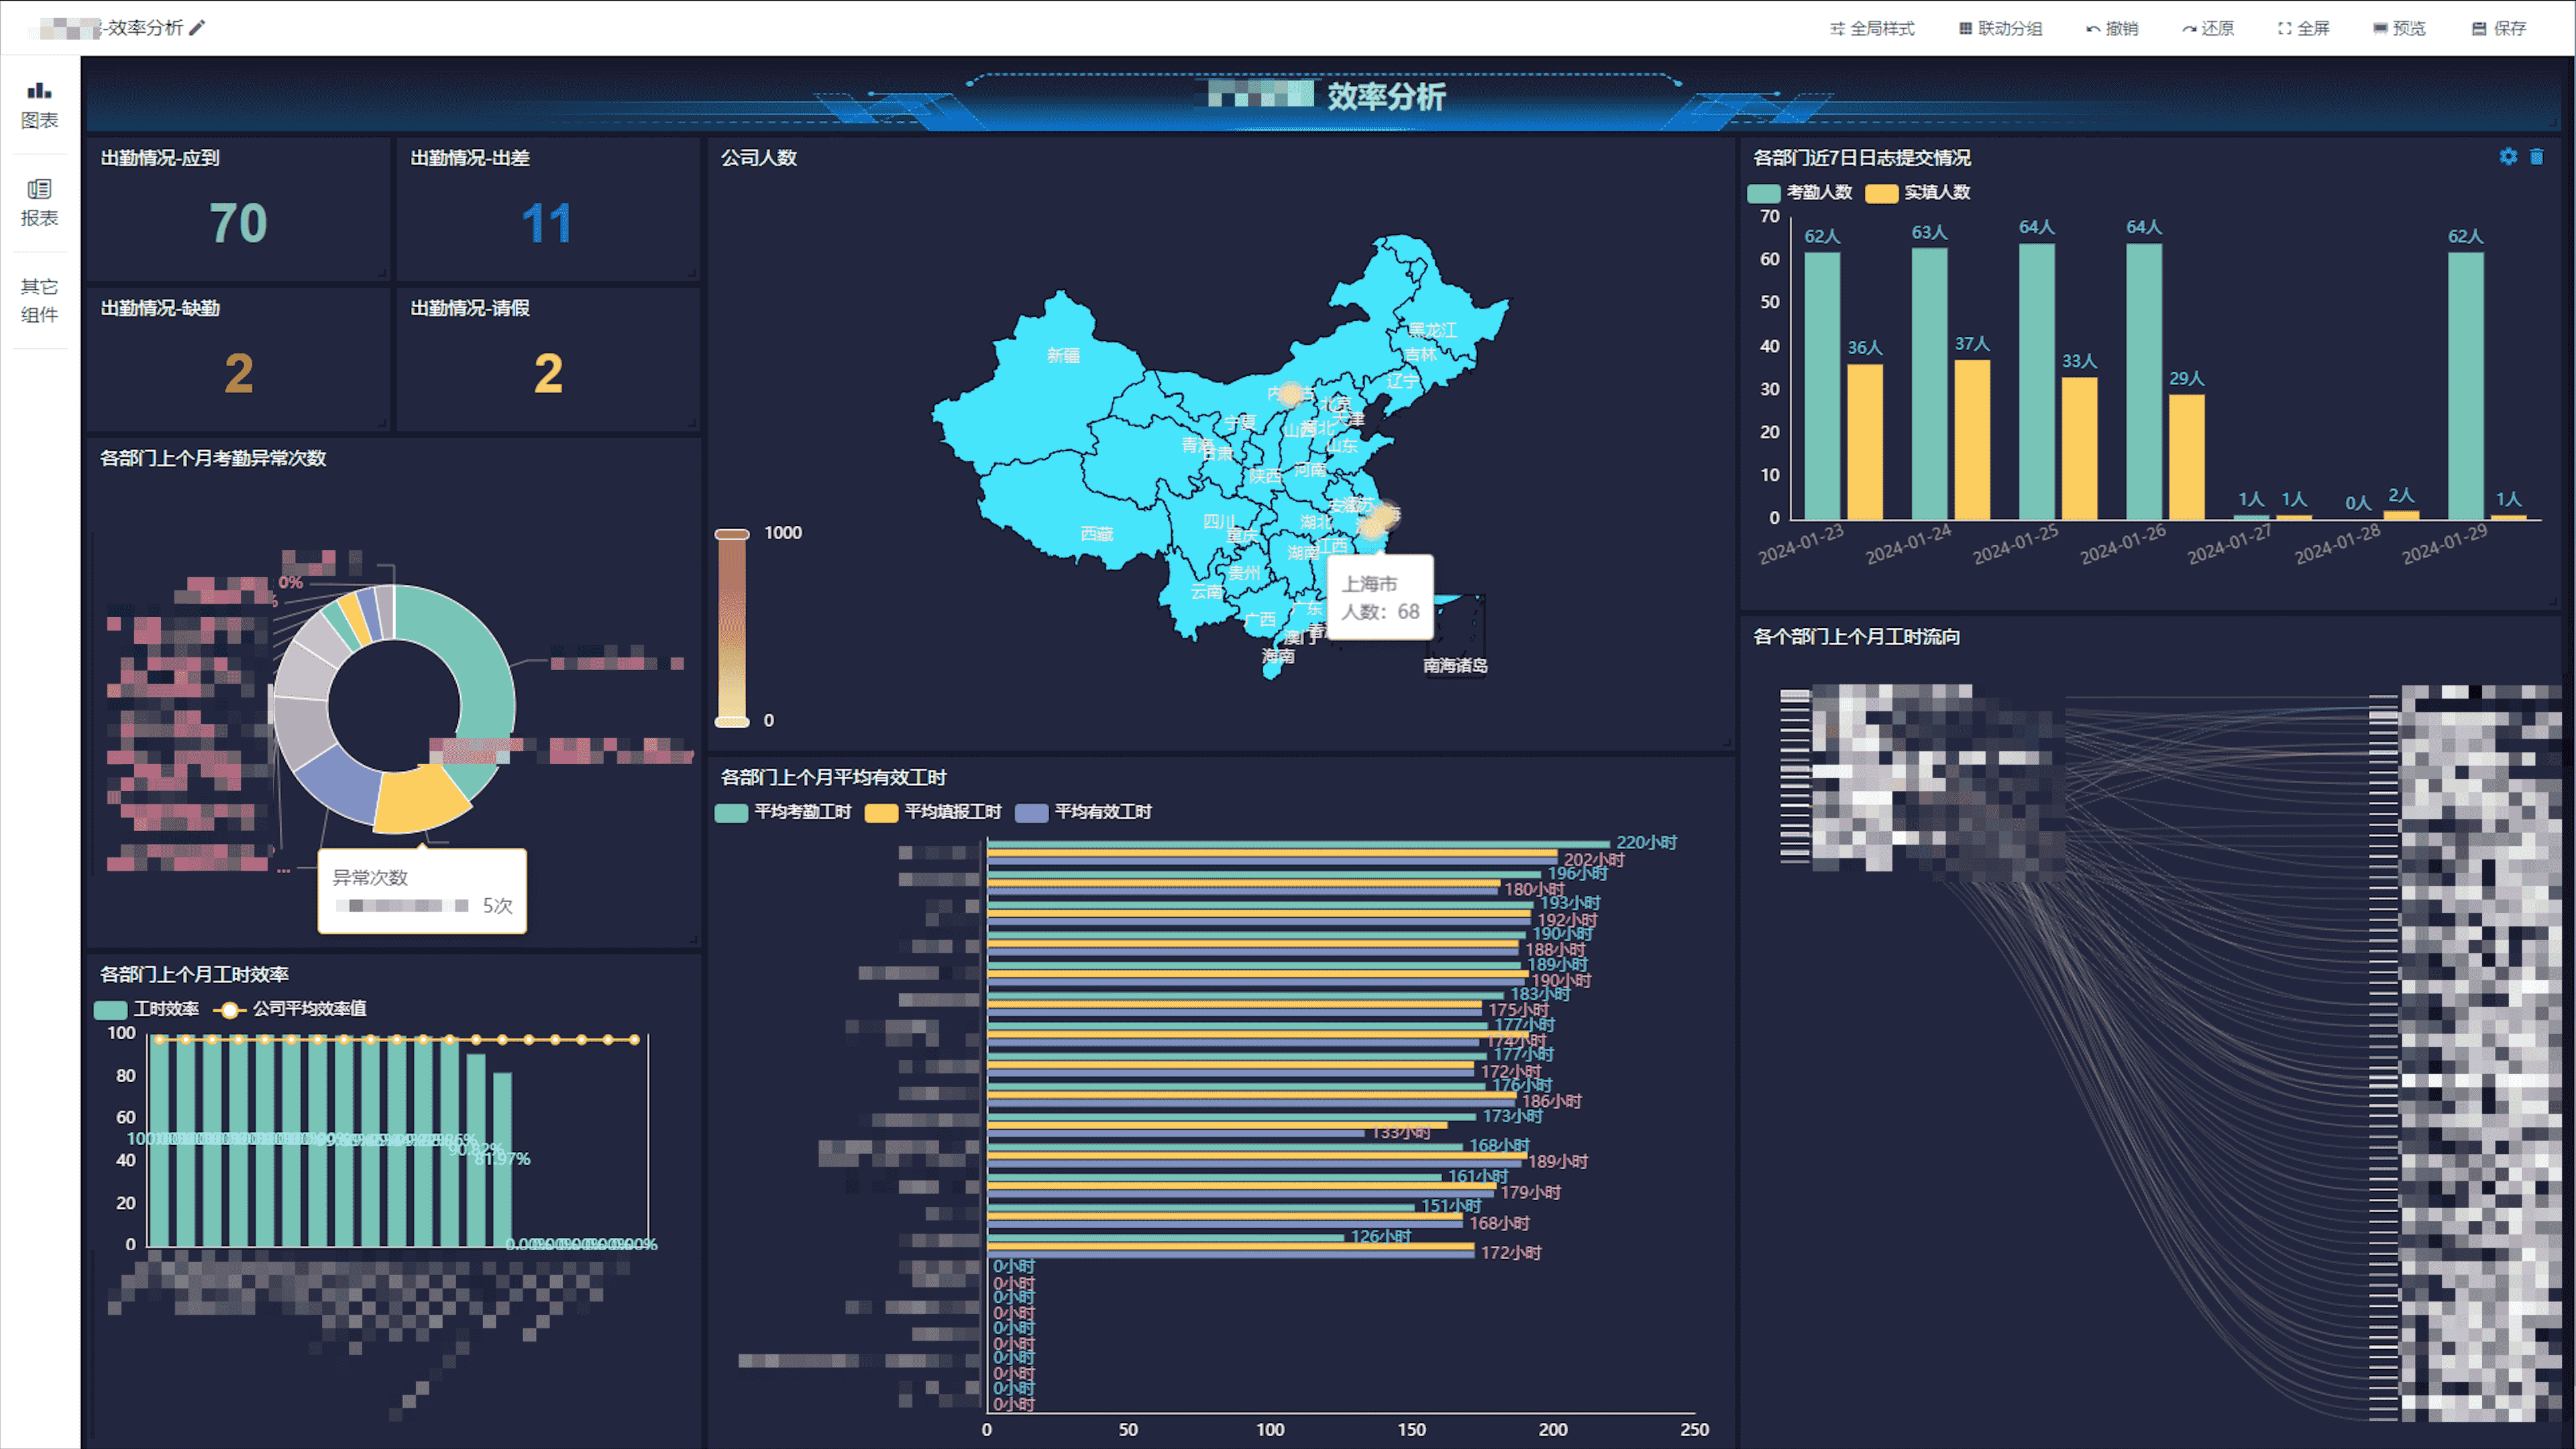Select the 2 value in 出勤情况-请假 card
This screenshot has height=1449, width=2576.
pos(548,374)
